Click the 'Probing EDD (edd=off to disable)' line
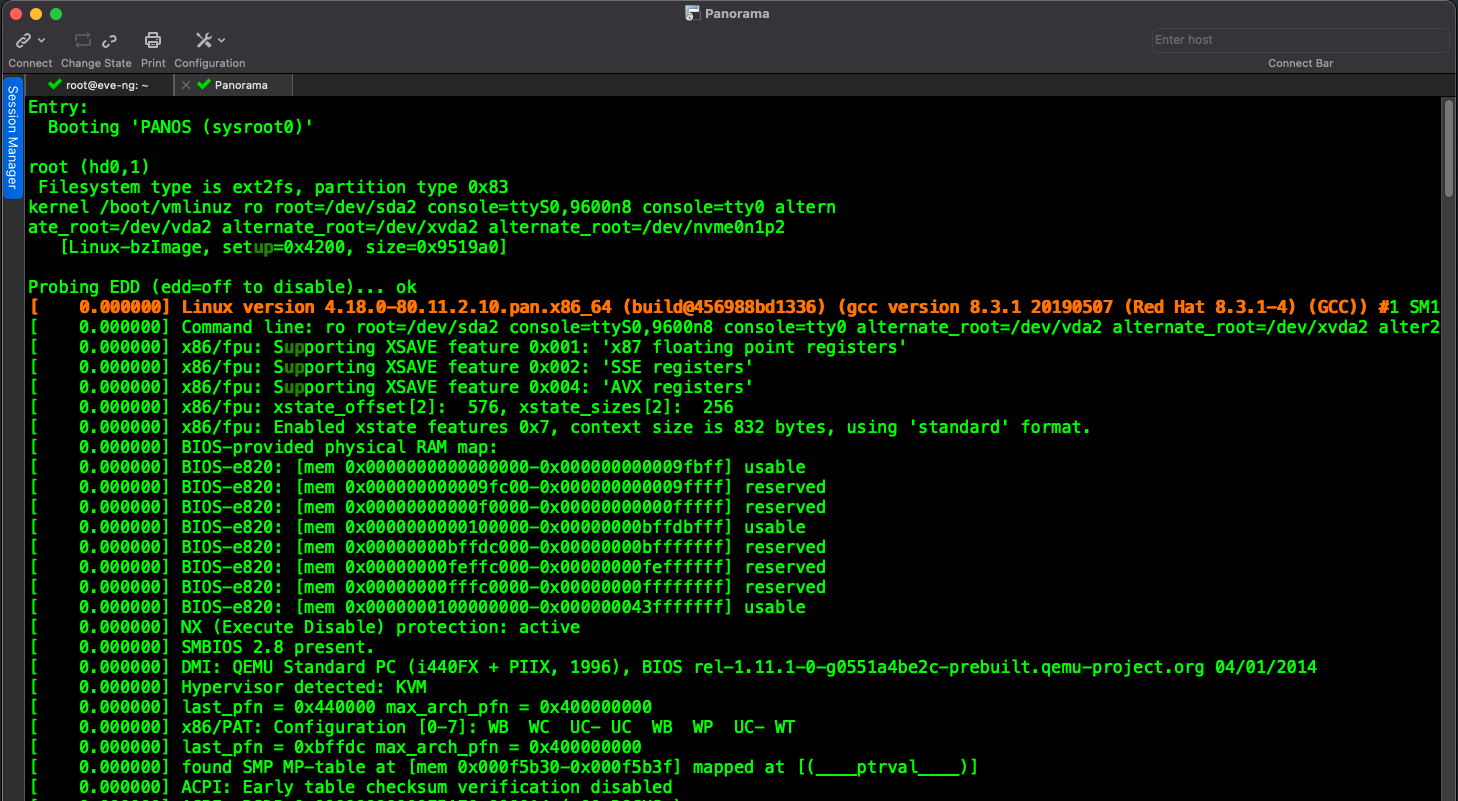This screenshot has height=801, width=1458. tap(222, 287)
